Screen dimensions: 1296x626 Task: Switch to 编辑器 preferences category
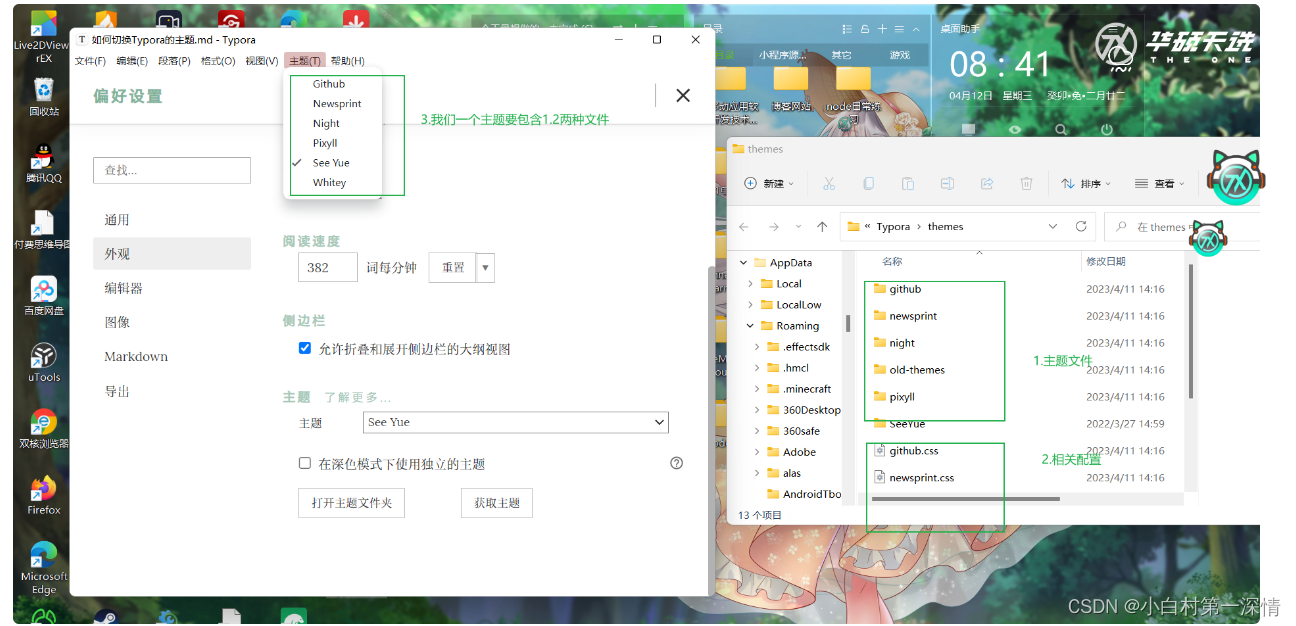click(x=172, y=288)
